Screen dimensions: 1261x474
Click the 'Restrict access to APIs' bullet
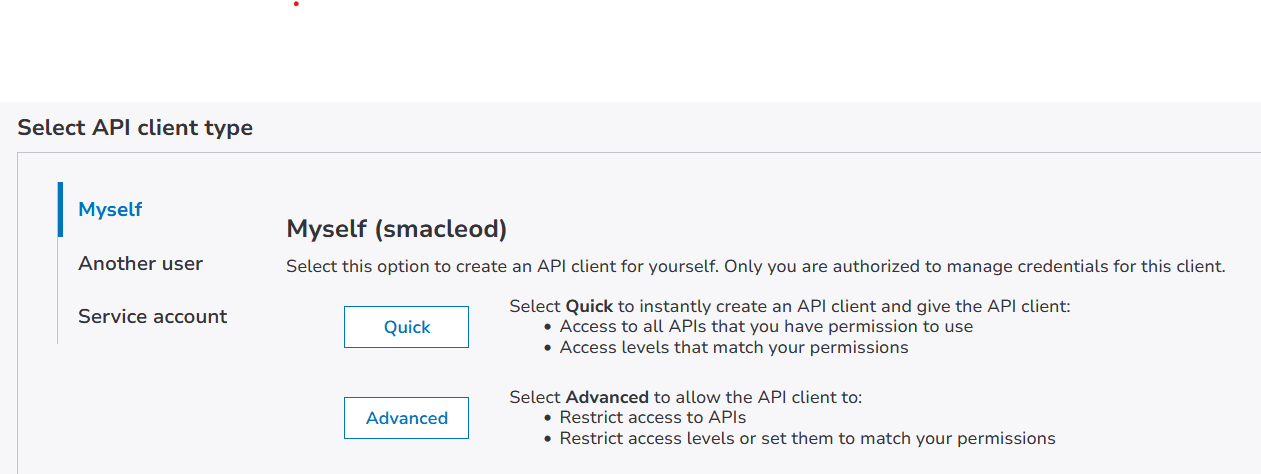tap(653, 417)
